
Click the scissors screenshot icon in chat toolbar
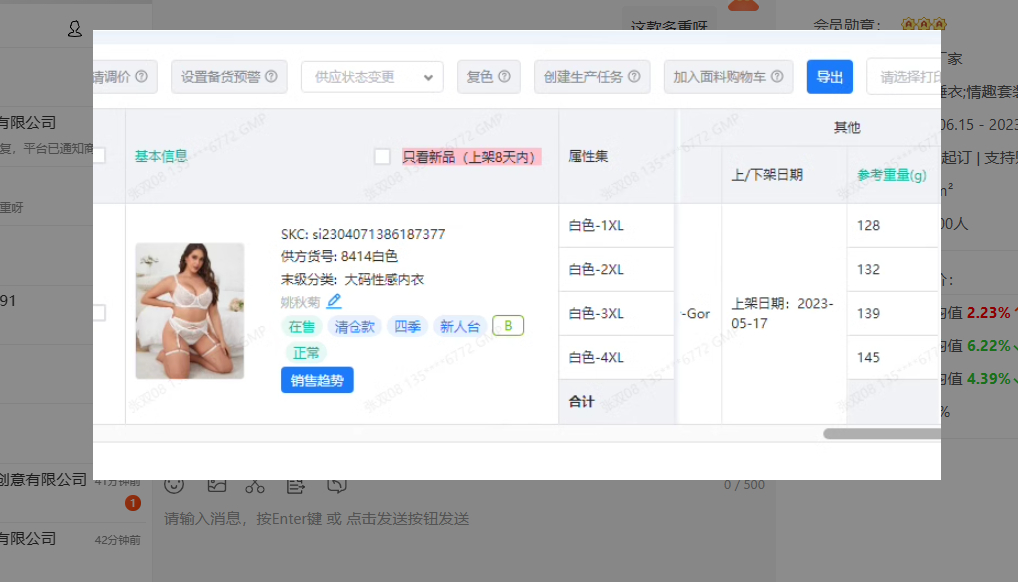coord(255,485)
